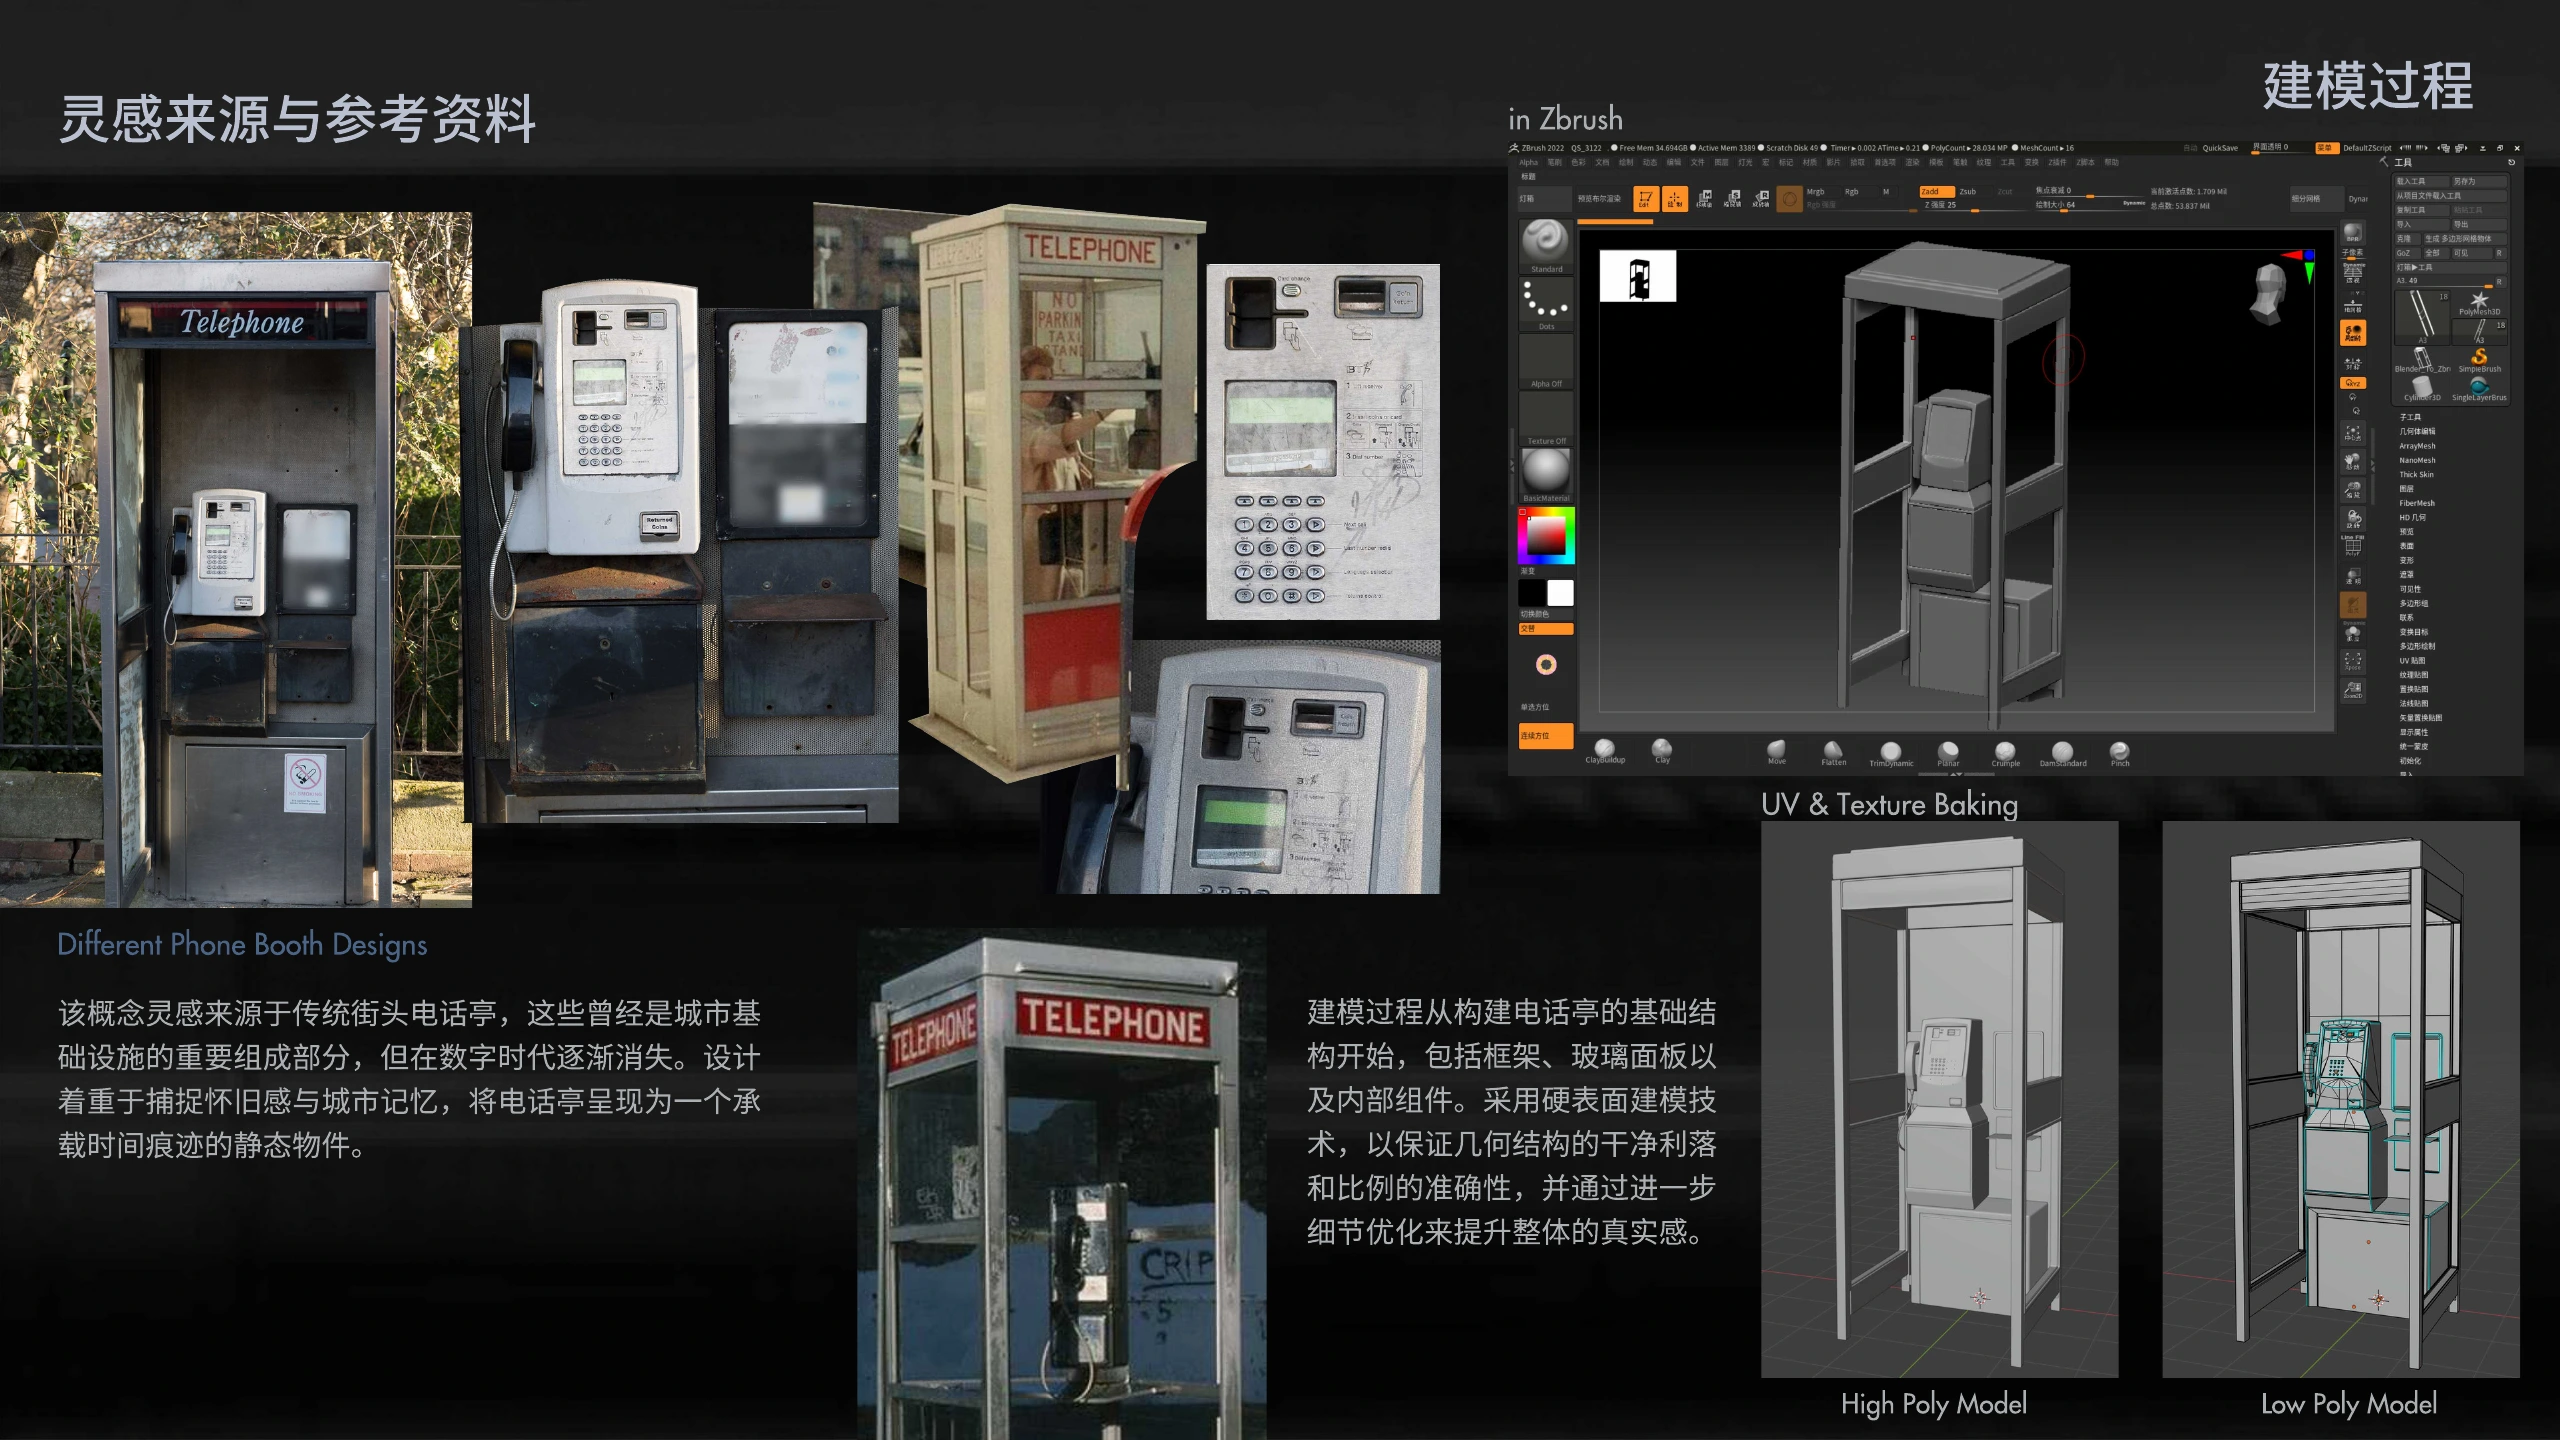Open the Z插件 menu
The image size is (2560, 1440).
[2057, 162]
